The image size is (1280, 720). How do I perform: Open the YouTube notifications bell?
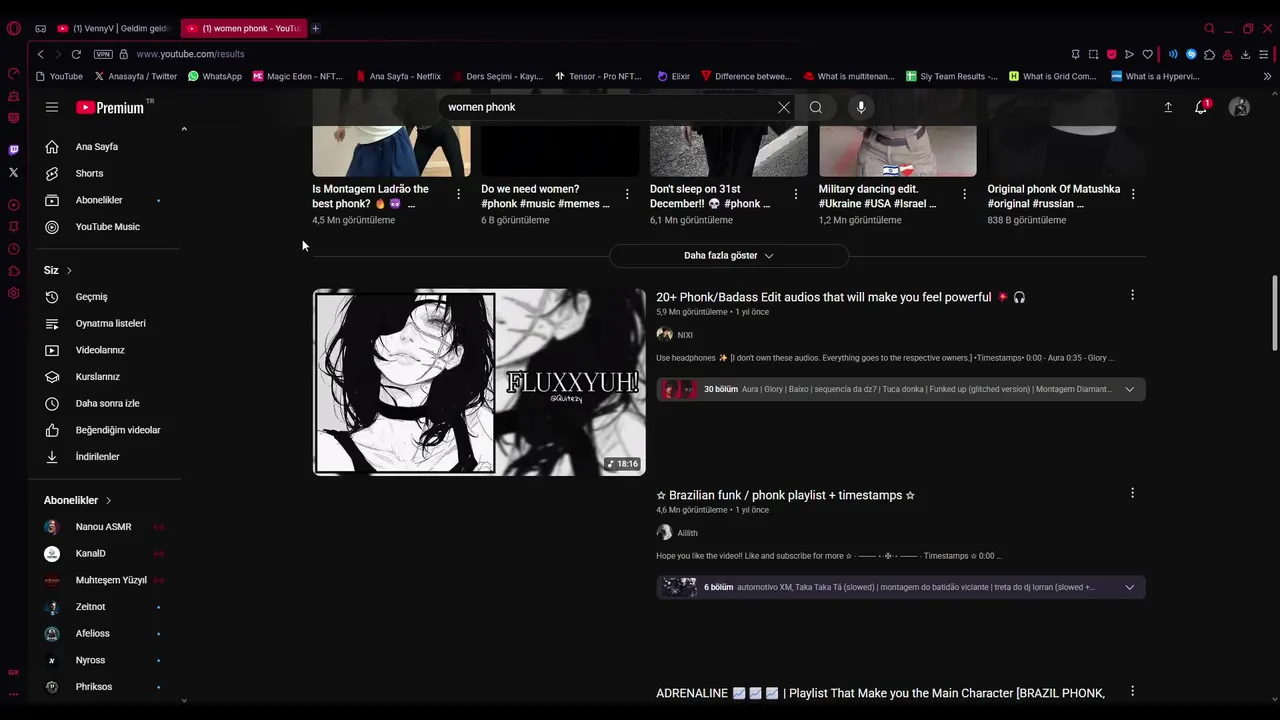click(1201, 107)
